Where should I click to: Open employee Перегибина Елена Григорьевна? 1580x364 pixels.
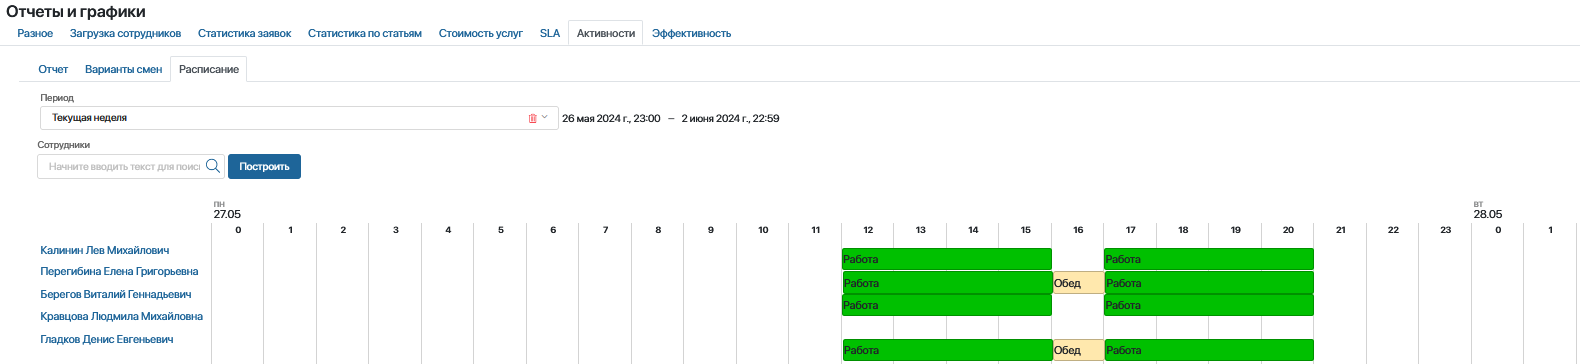119,271
